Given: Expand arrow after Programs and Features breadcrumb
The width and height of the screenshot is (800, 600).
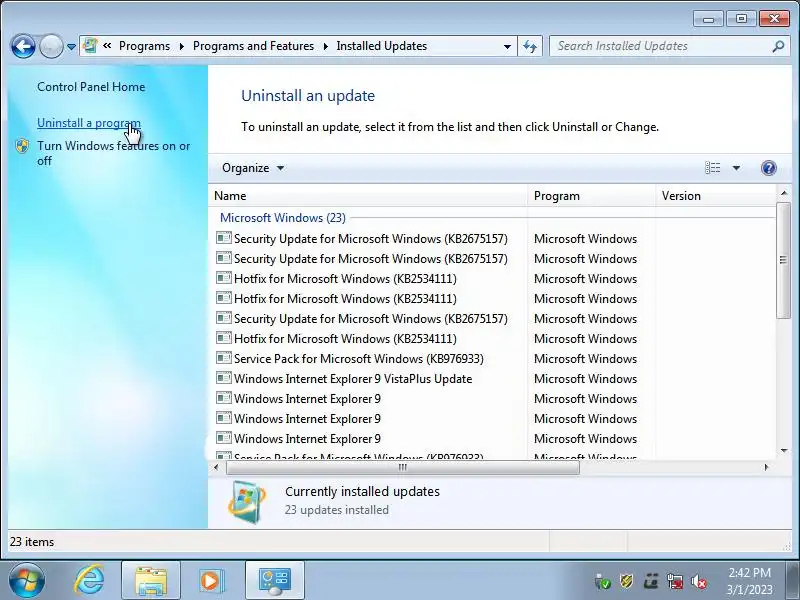Looking at the screenshot, I should pos(326,46).
